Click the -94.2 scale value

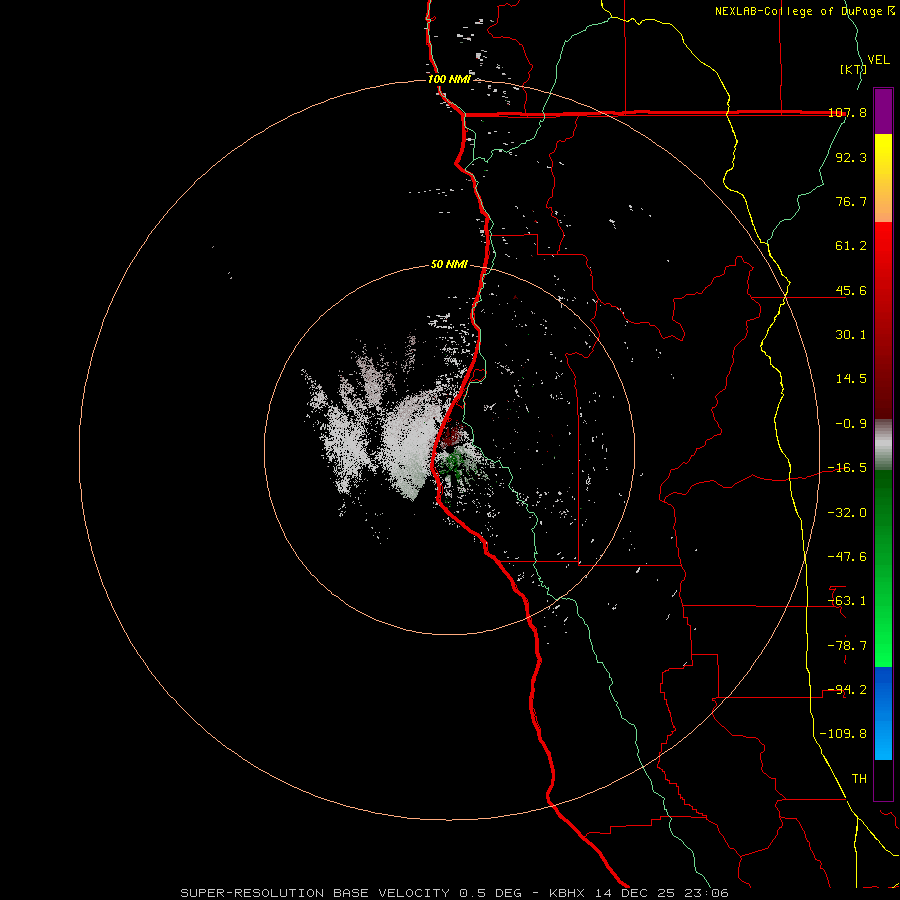point(847,690)
